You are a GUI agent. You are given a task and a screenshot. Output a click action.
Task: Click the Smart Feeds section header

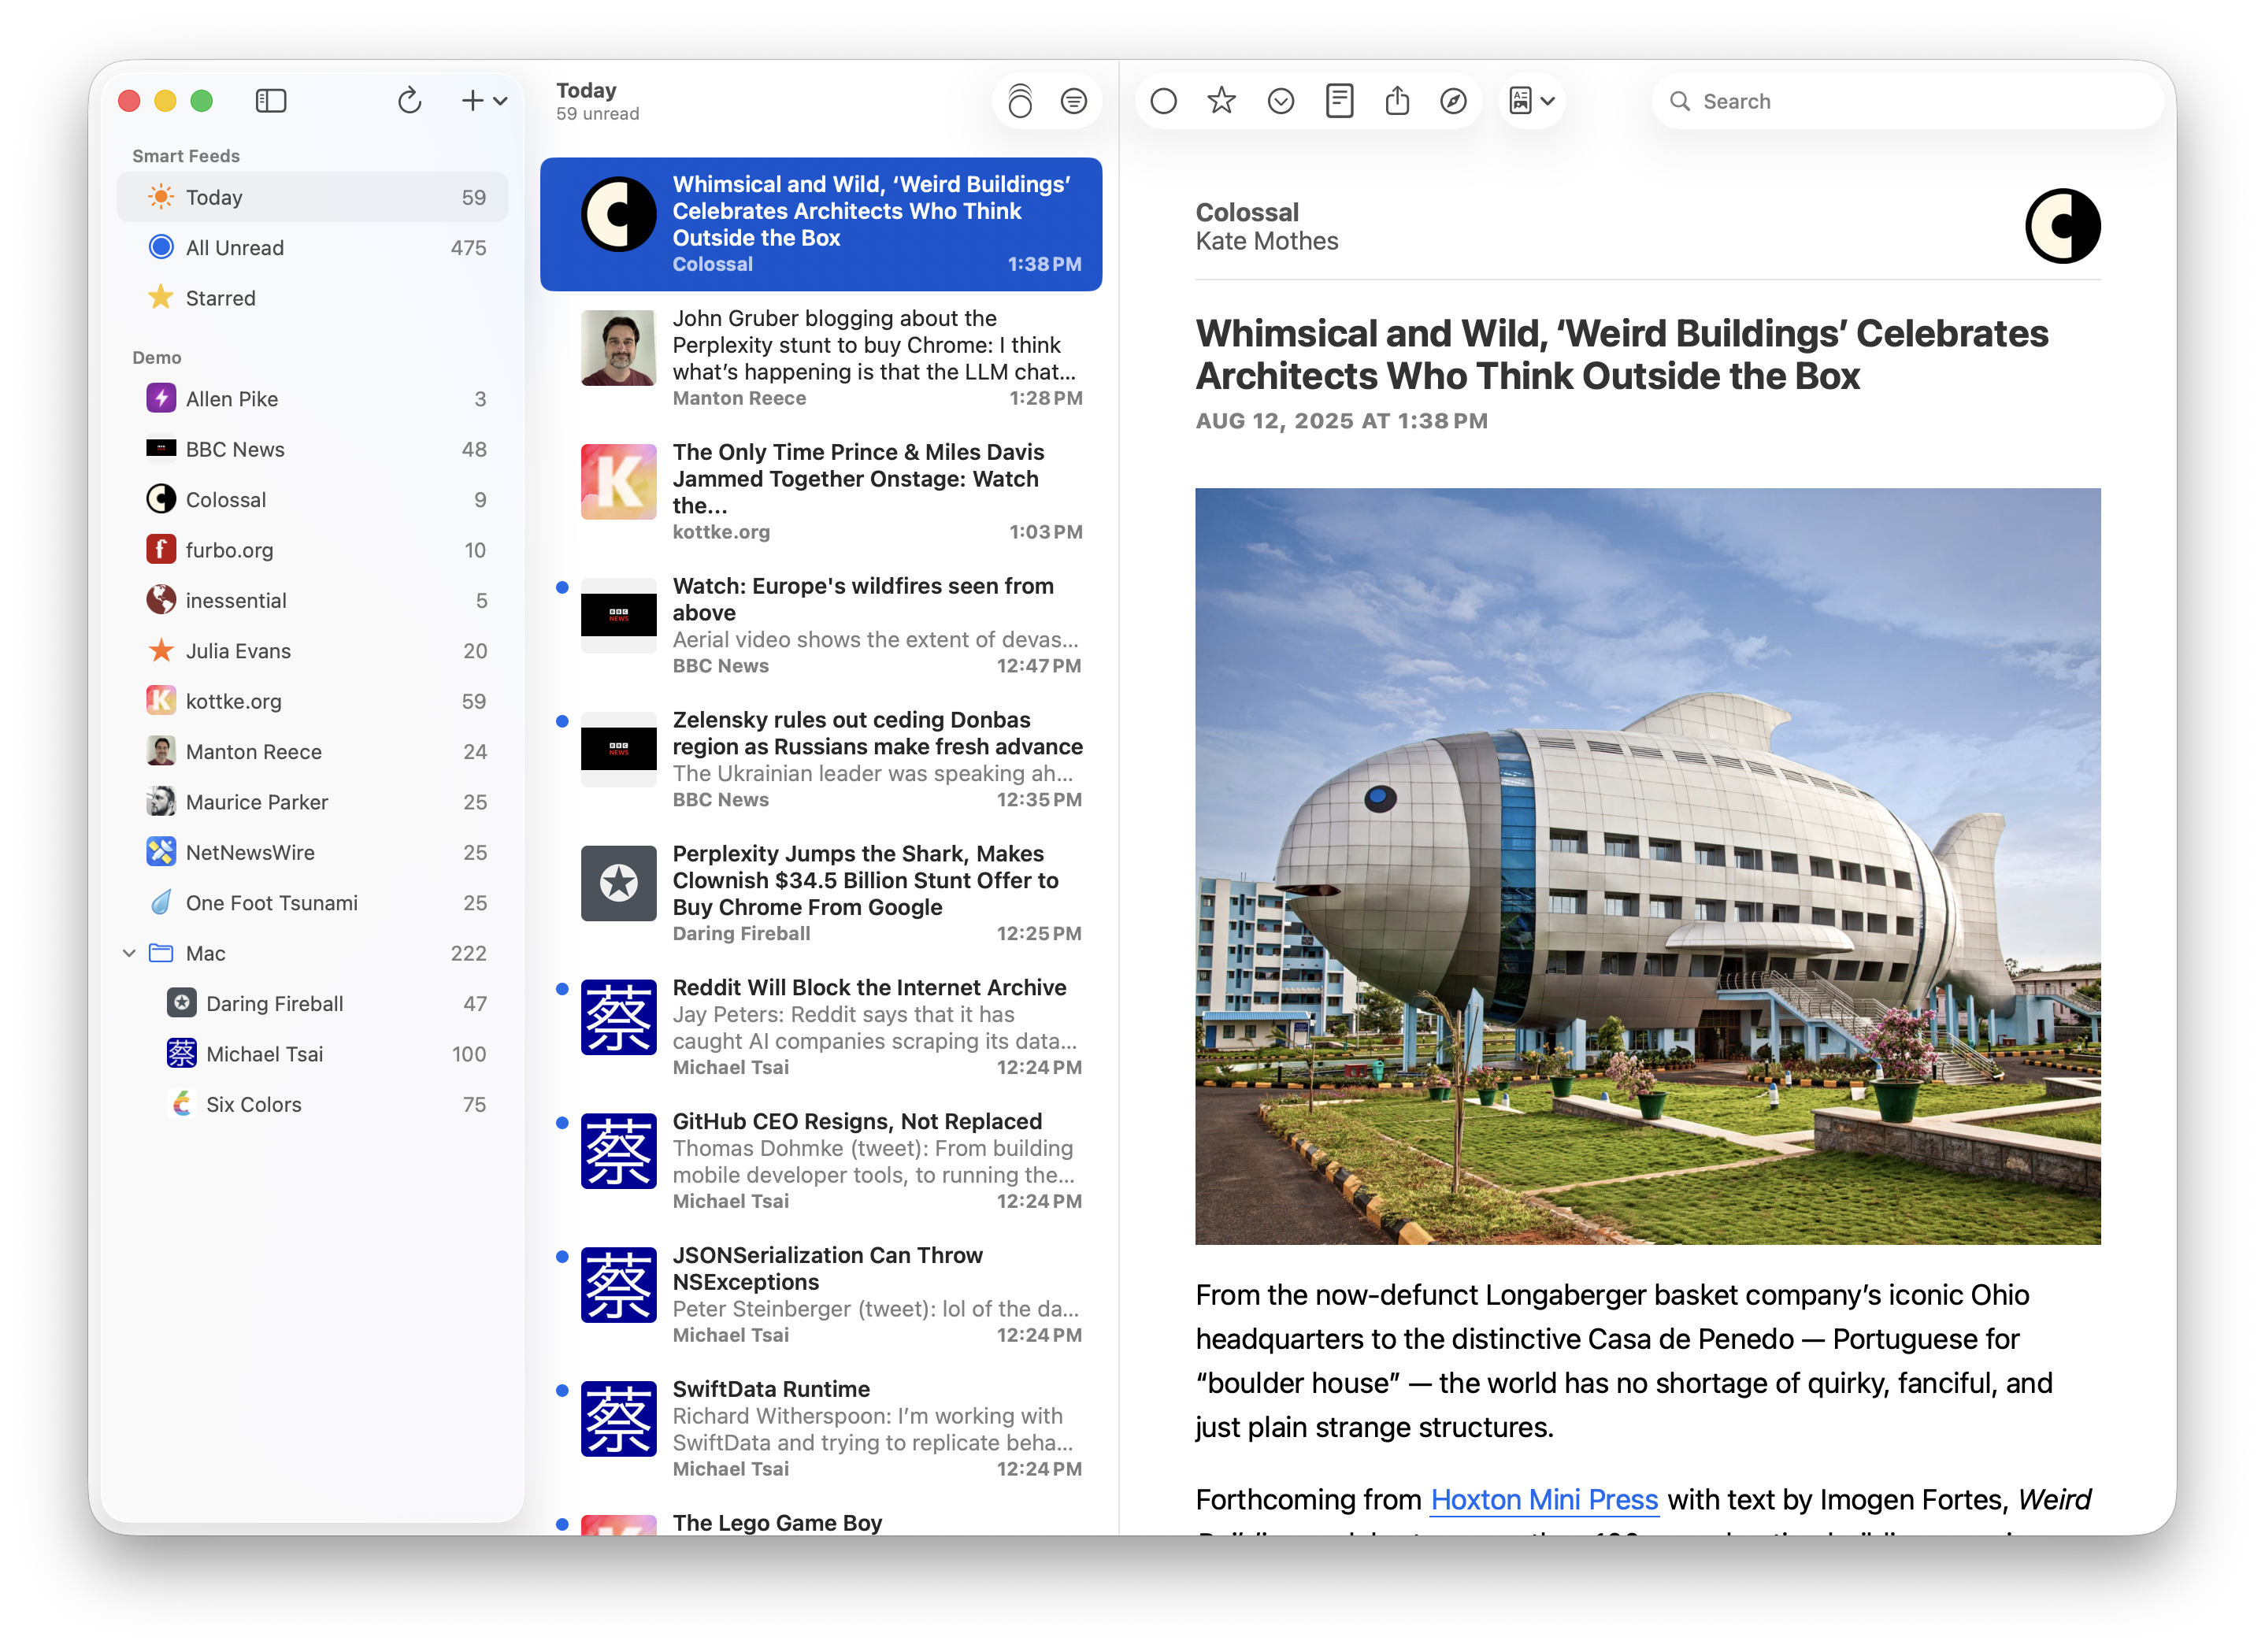pos(186,156)
